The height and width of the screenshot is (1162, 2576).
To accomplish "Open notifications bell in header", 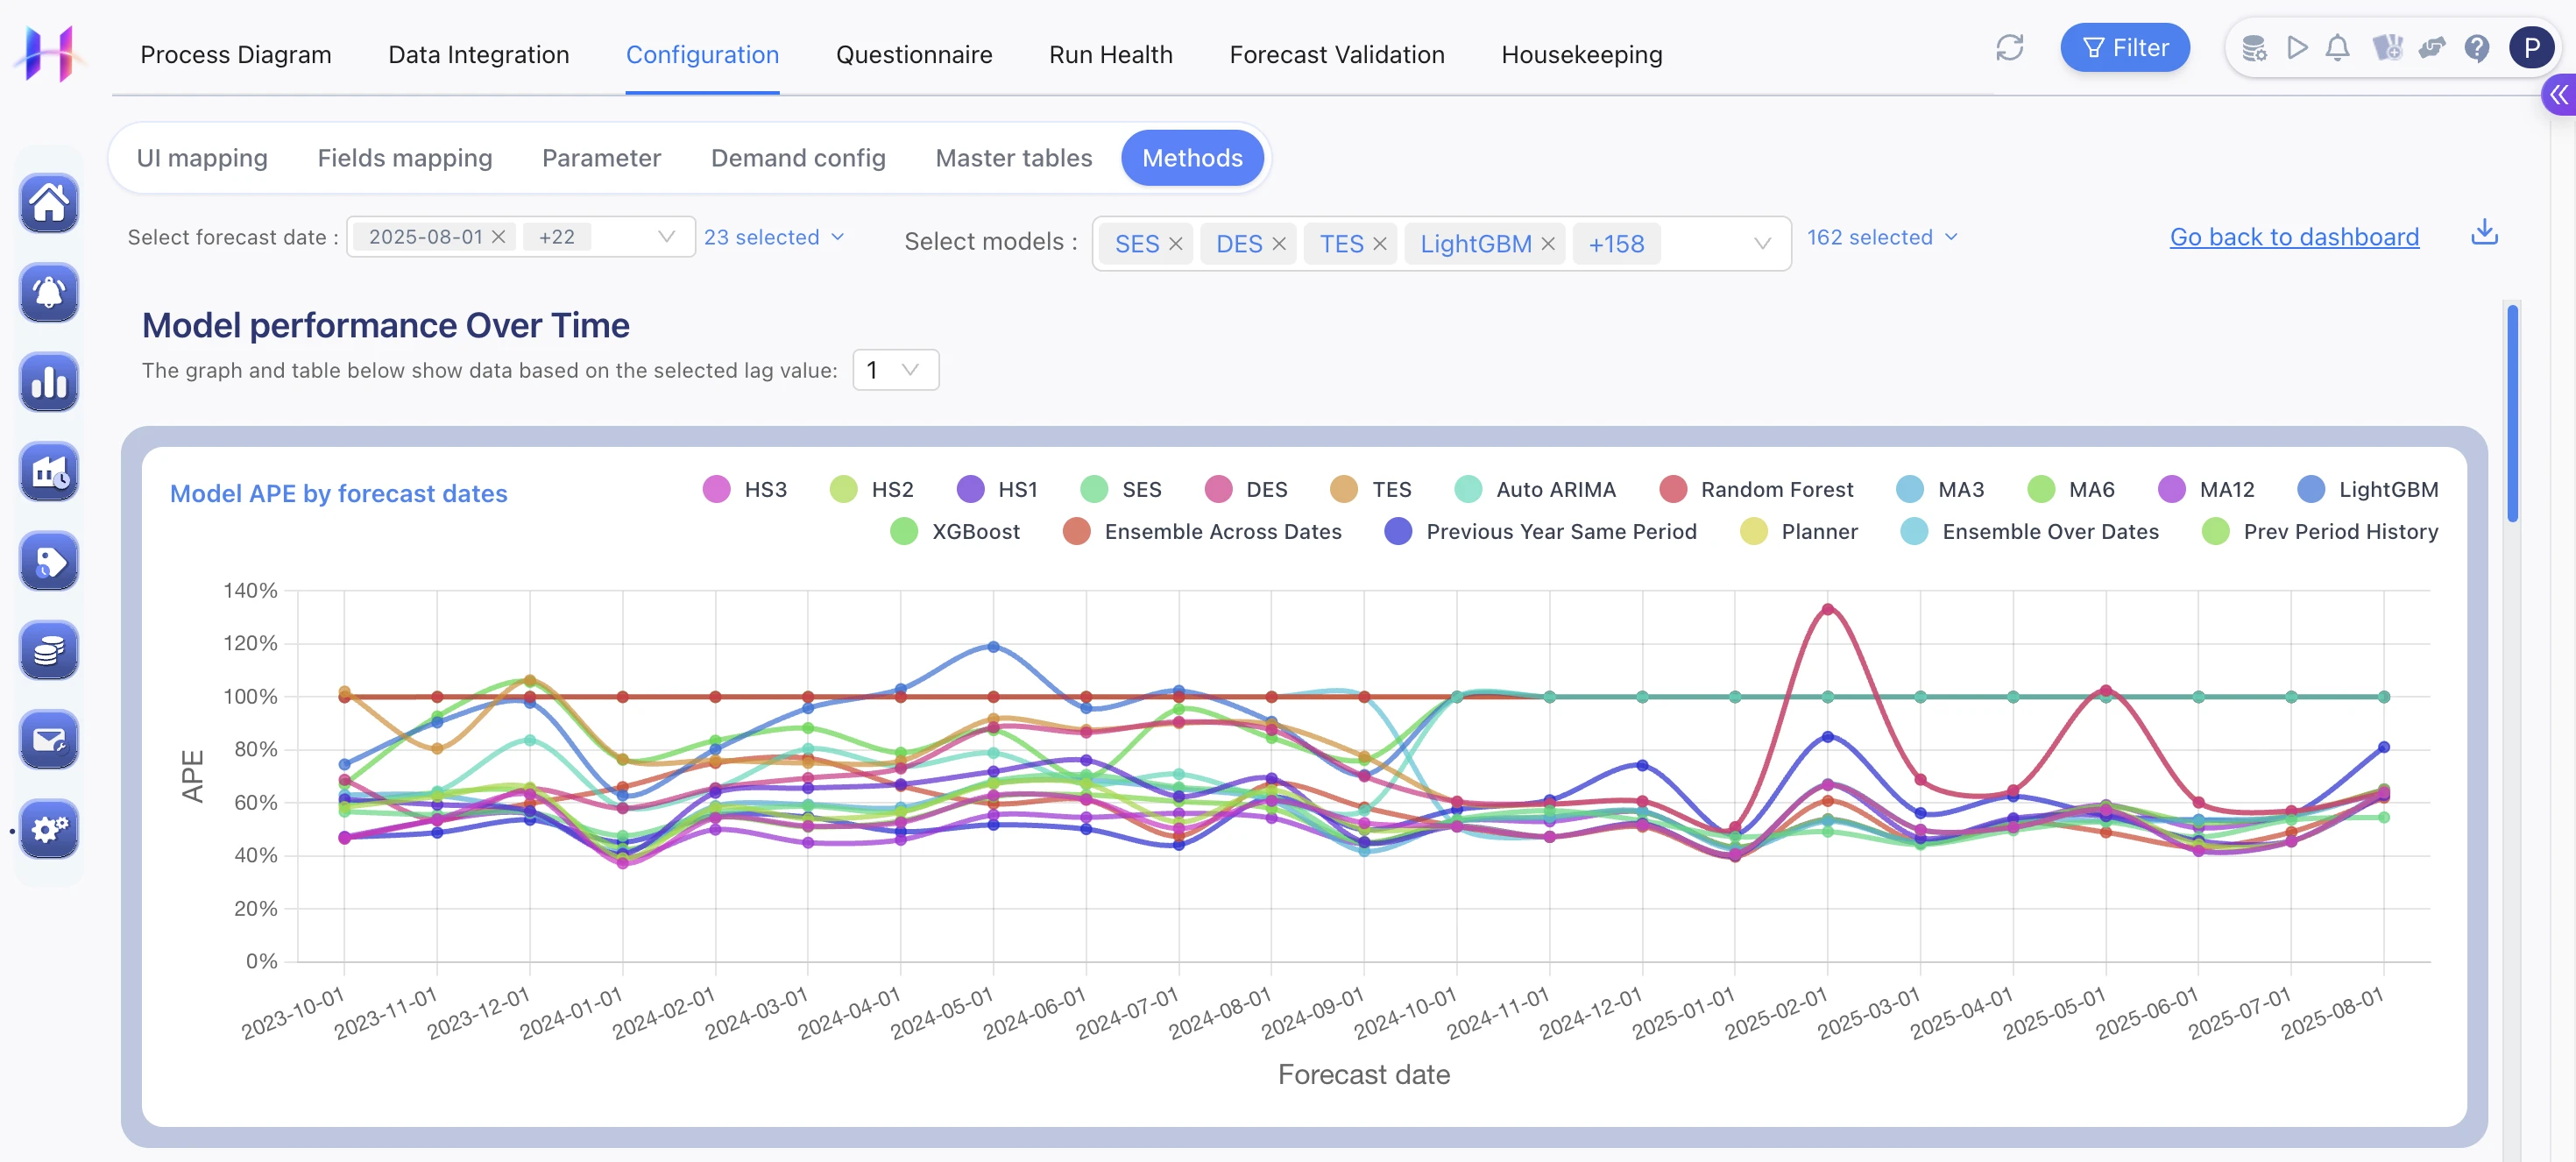I will click(x=2337, y=48).
